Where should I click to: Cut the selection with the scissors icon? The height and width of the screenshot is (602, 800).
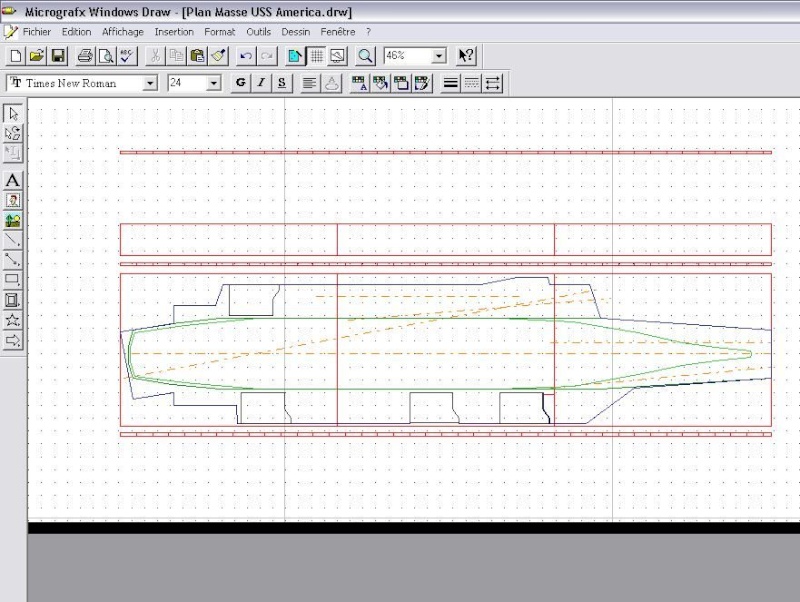pos(155,56)
